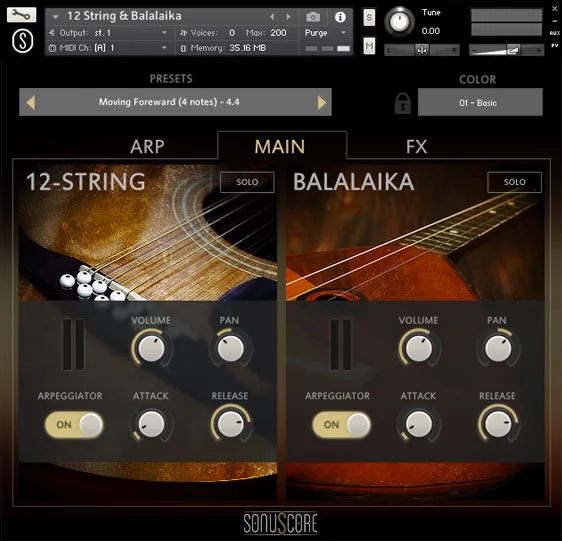Select the next preset with right arrow
The width and height of the screenshot is (562, 541).
click(x=322, y=103)
